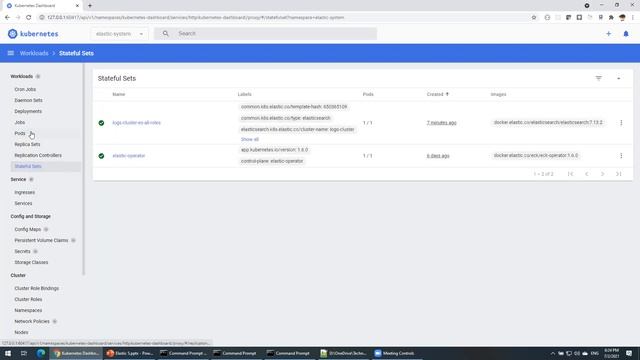Open the notifications bell
This screenshot has width=640, height=360.
(x=626, y=34)
